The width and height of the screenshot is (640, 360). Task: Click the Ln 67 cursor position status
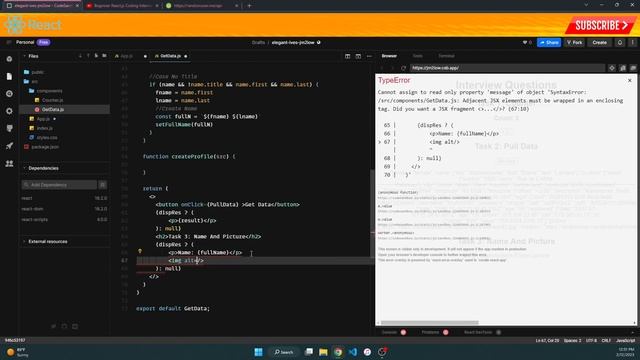point(547,340)
